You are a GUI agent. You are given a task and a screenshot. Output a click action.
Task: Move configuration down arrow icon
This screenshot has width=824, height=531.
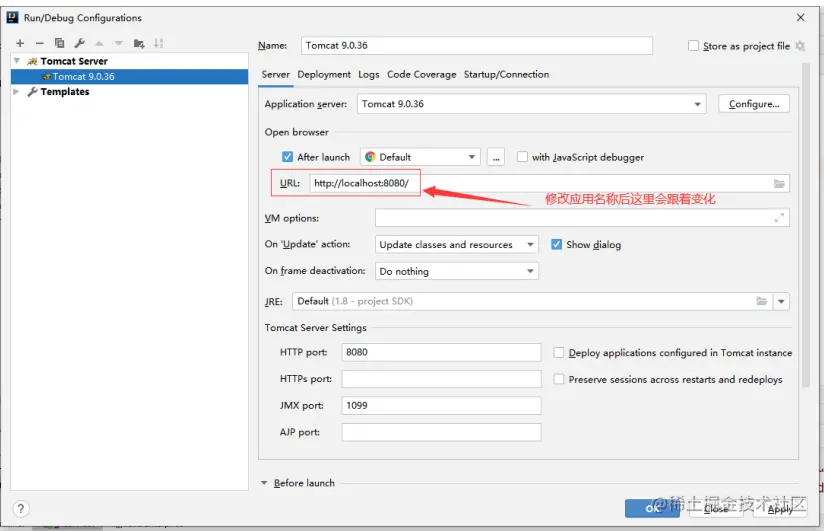[x=119, y=44]
